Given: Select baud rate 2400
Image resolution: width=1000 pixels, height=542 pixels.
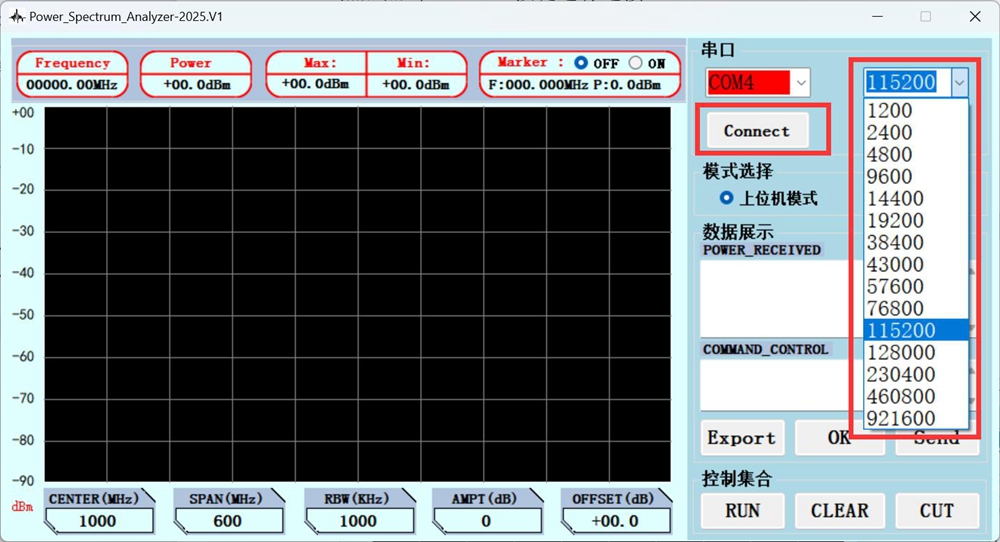Looking at the screenshot, I should click(x=916, y=132).
